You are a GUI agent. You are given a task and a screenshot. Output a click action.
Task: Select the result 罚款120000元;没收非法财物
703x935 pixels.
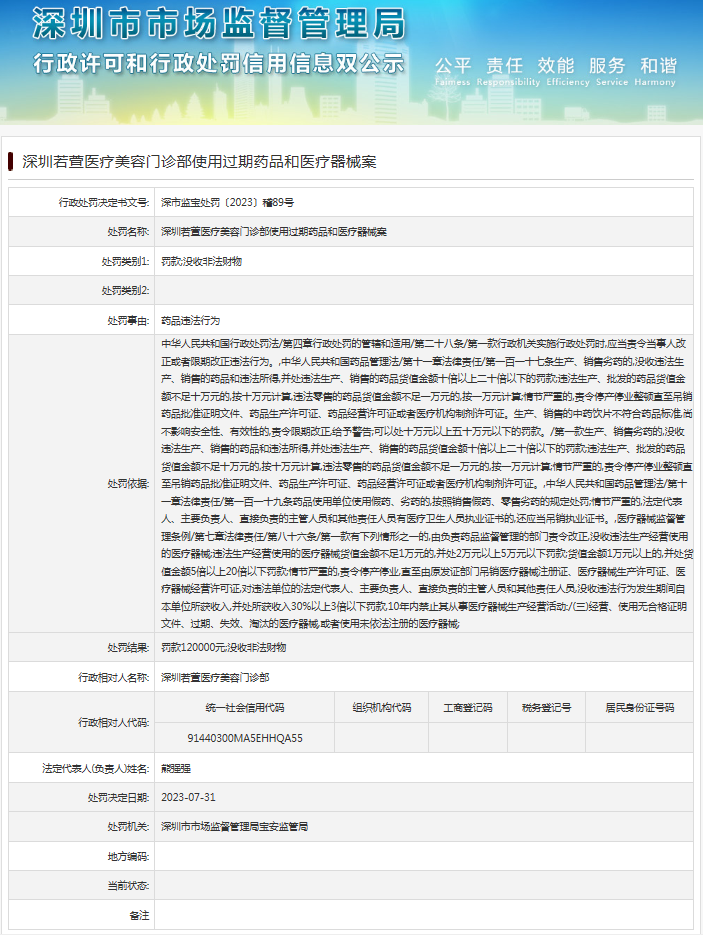point(224,648)
